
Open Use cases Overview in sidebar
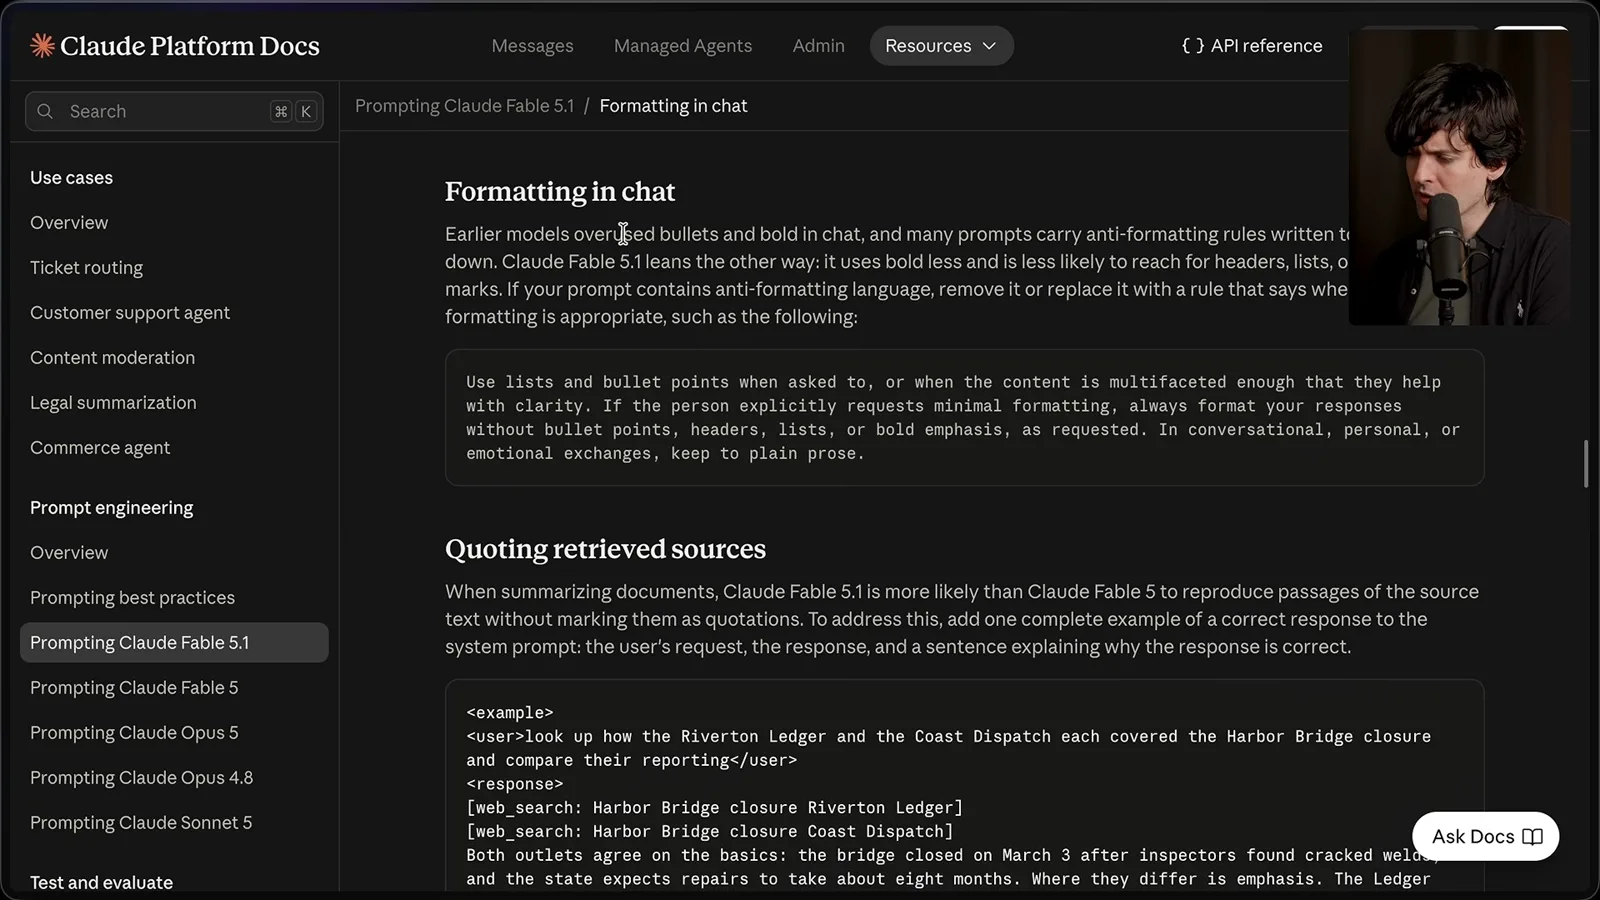pyautogui.click(x=69, y=223)
